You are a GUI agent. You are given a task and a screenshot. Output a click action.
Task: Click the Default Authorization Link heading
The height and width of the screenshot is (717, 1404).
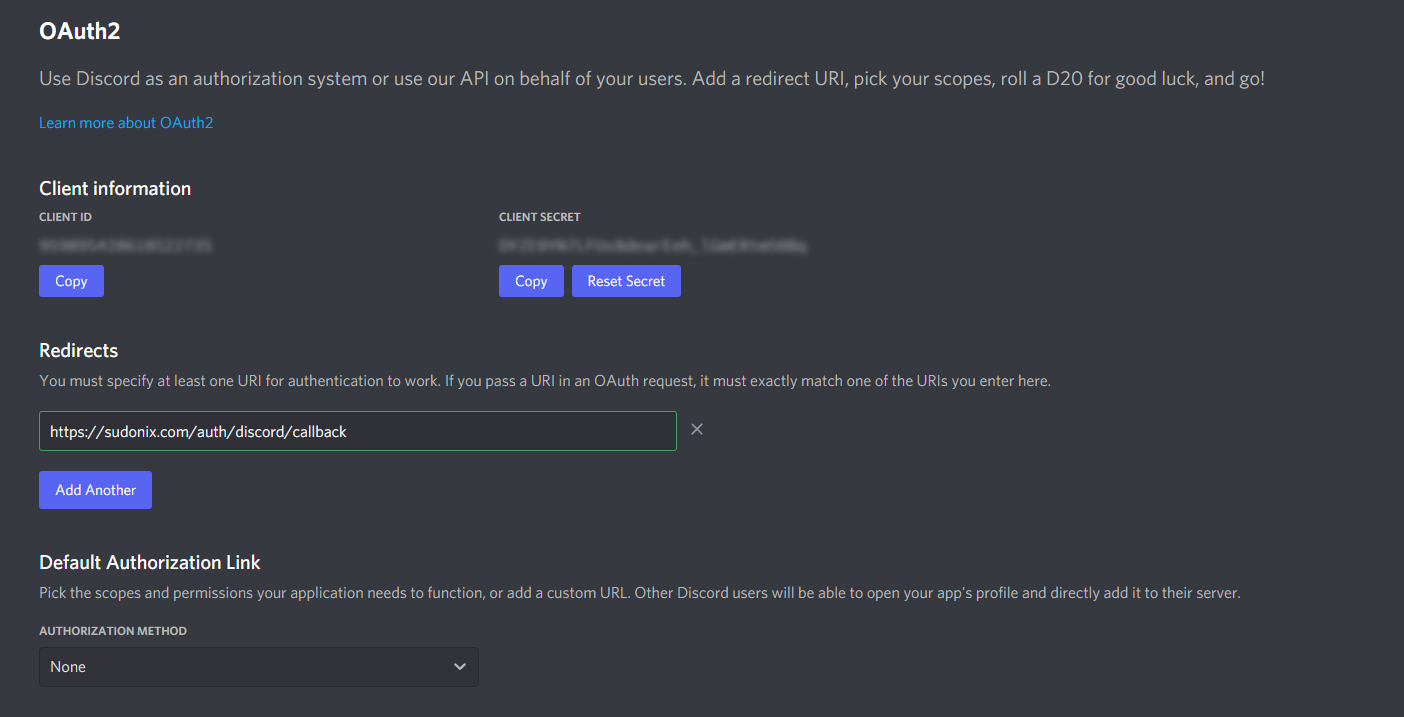tap(150, 563)
